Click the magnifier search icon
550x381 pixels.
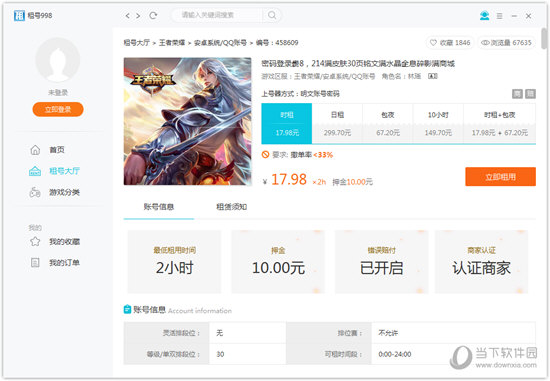(272, 15)
